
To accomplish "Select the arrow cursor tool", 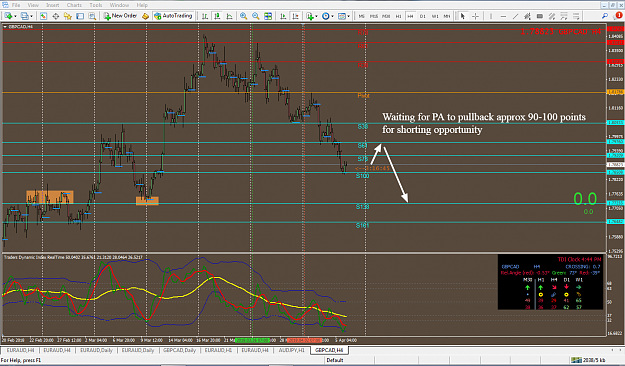I will pyautogui.click(x=462, y=16).
